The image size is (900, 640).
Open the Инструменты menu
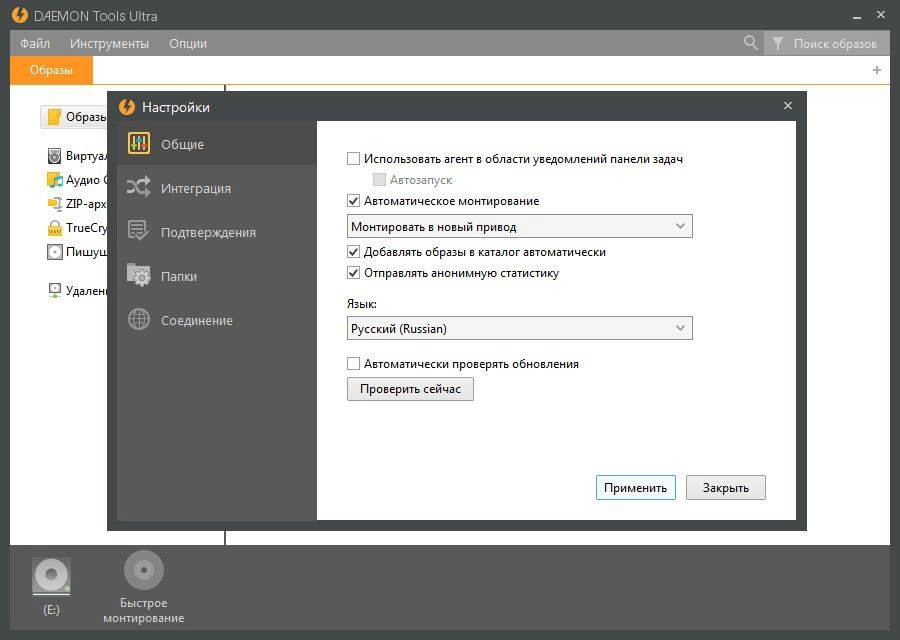(x=110, y=44)
